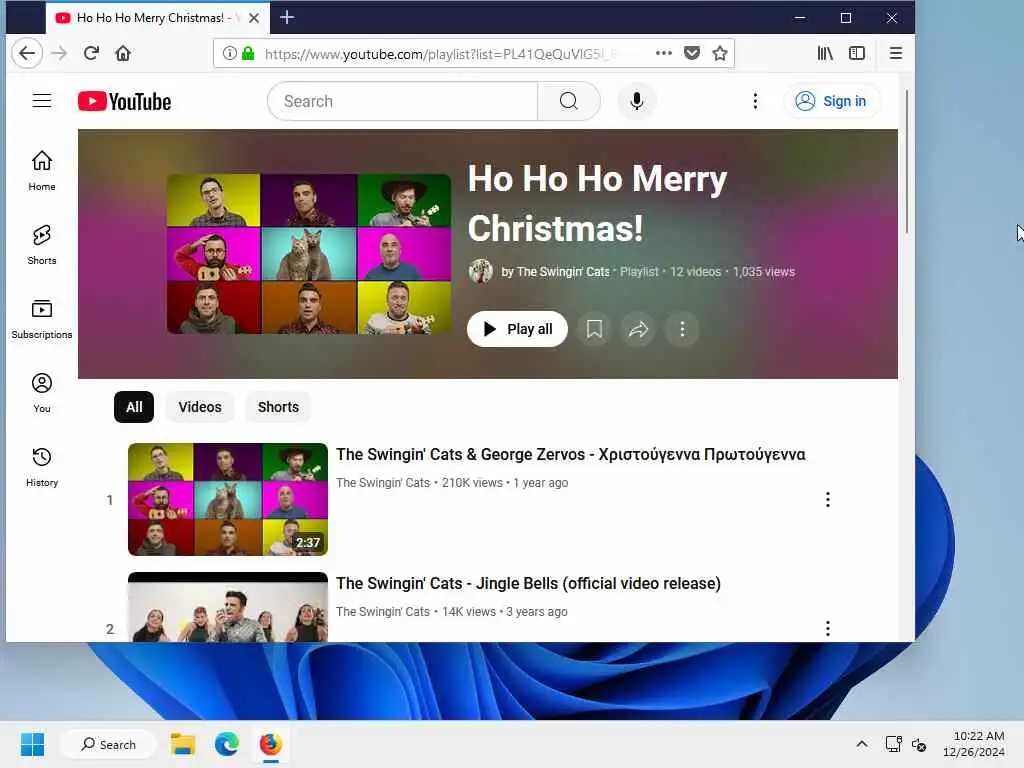Viewport: 1024px width, 768px height.
Task: Open taskbar clock and date
Action: (x=973, y=744)
